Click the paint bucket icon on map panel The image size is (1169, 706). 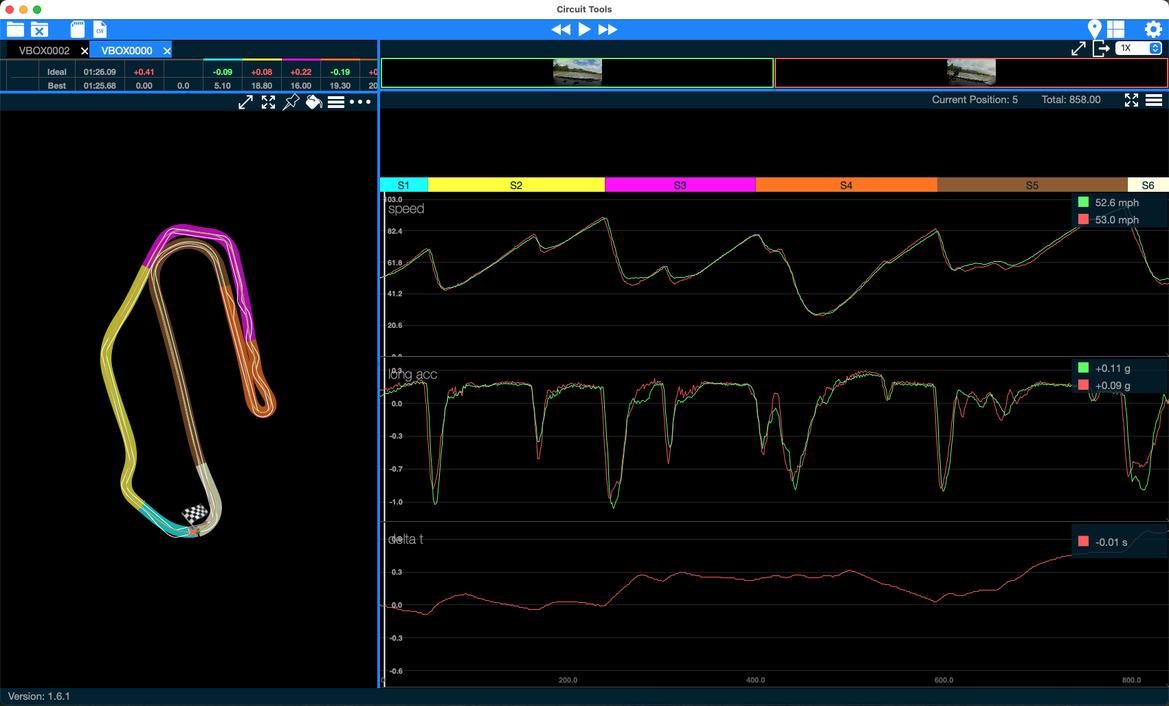click(x=313, y=102)
